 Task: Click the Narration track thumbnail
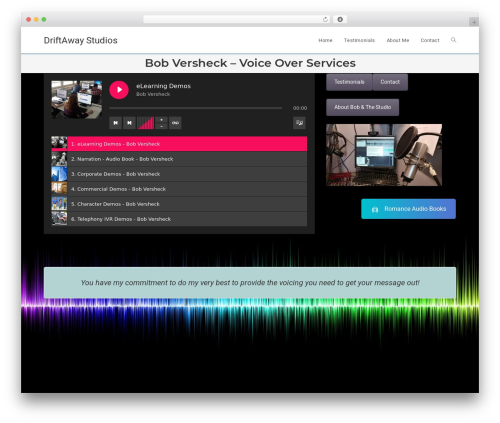(59, 159)
